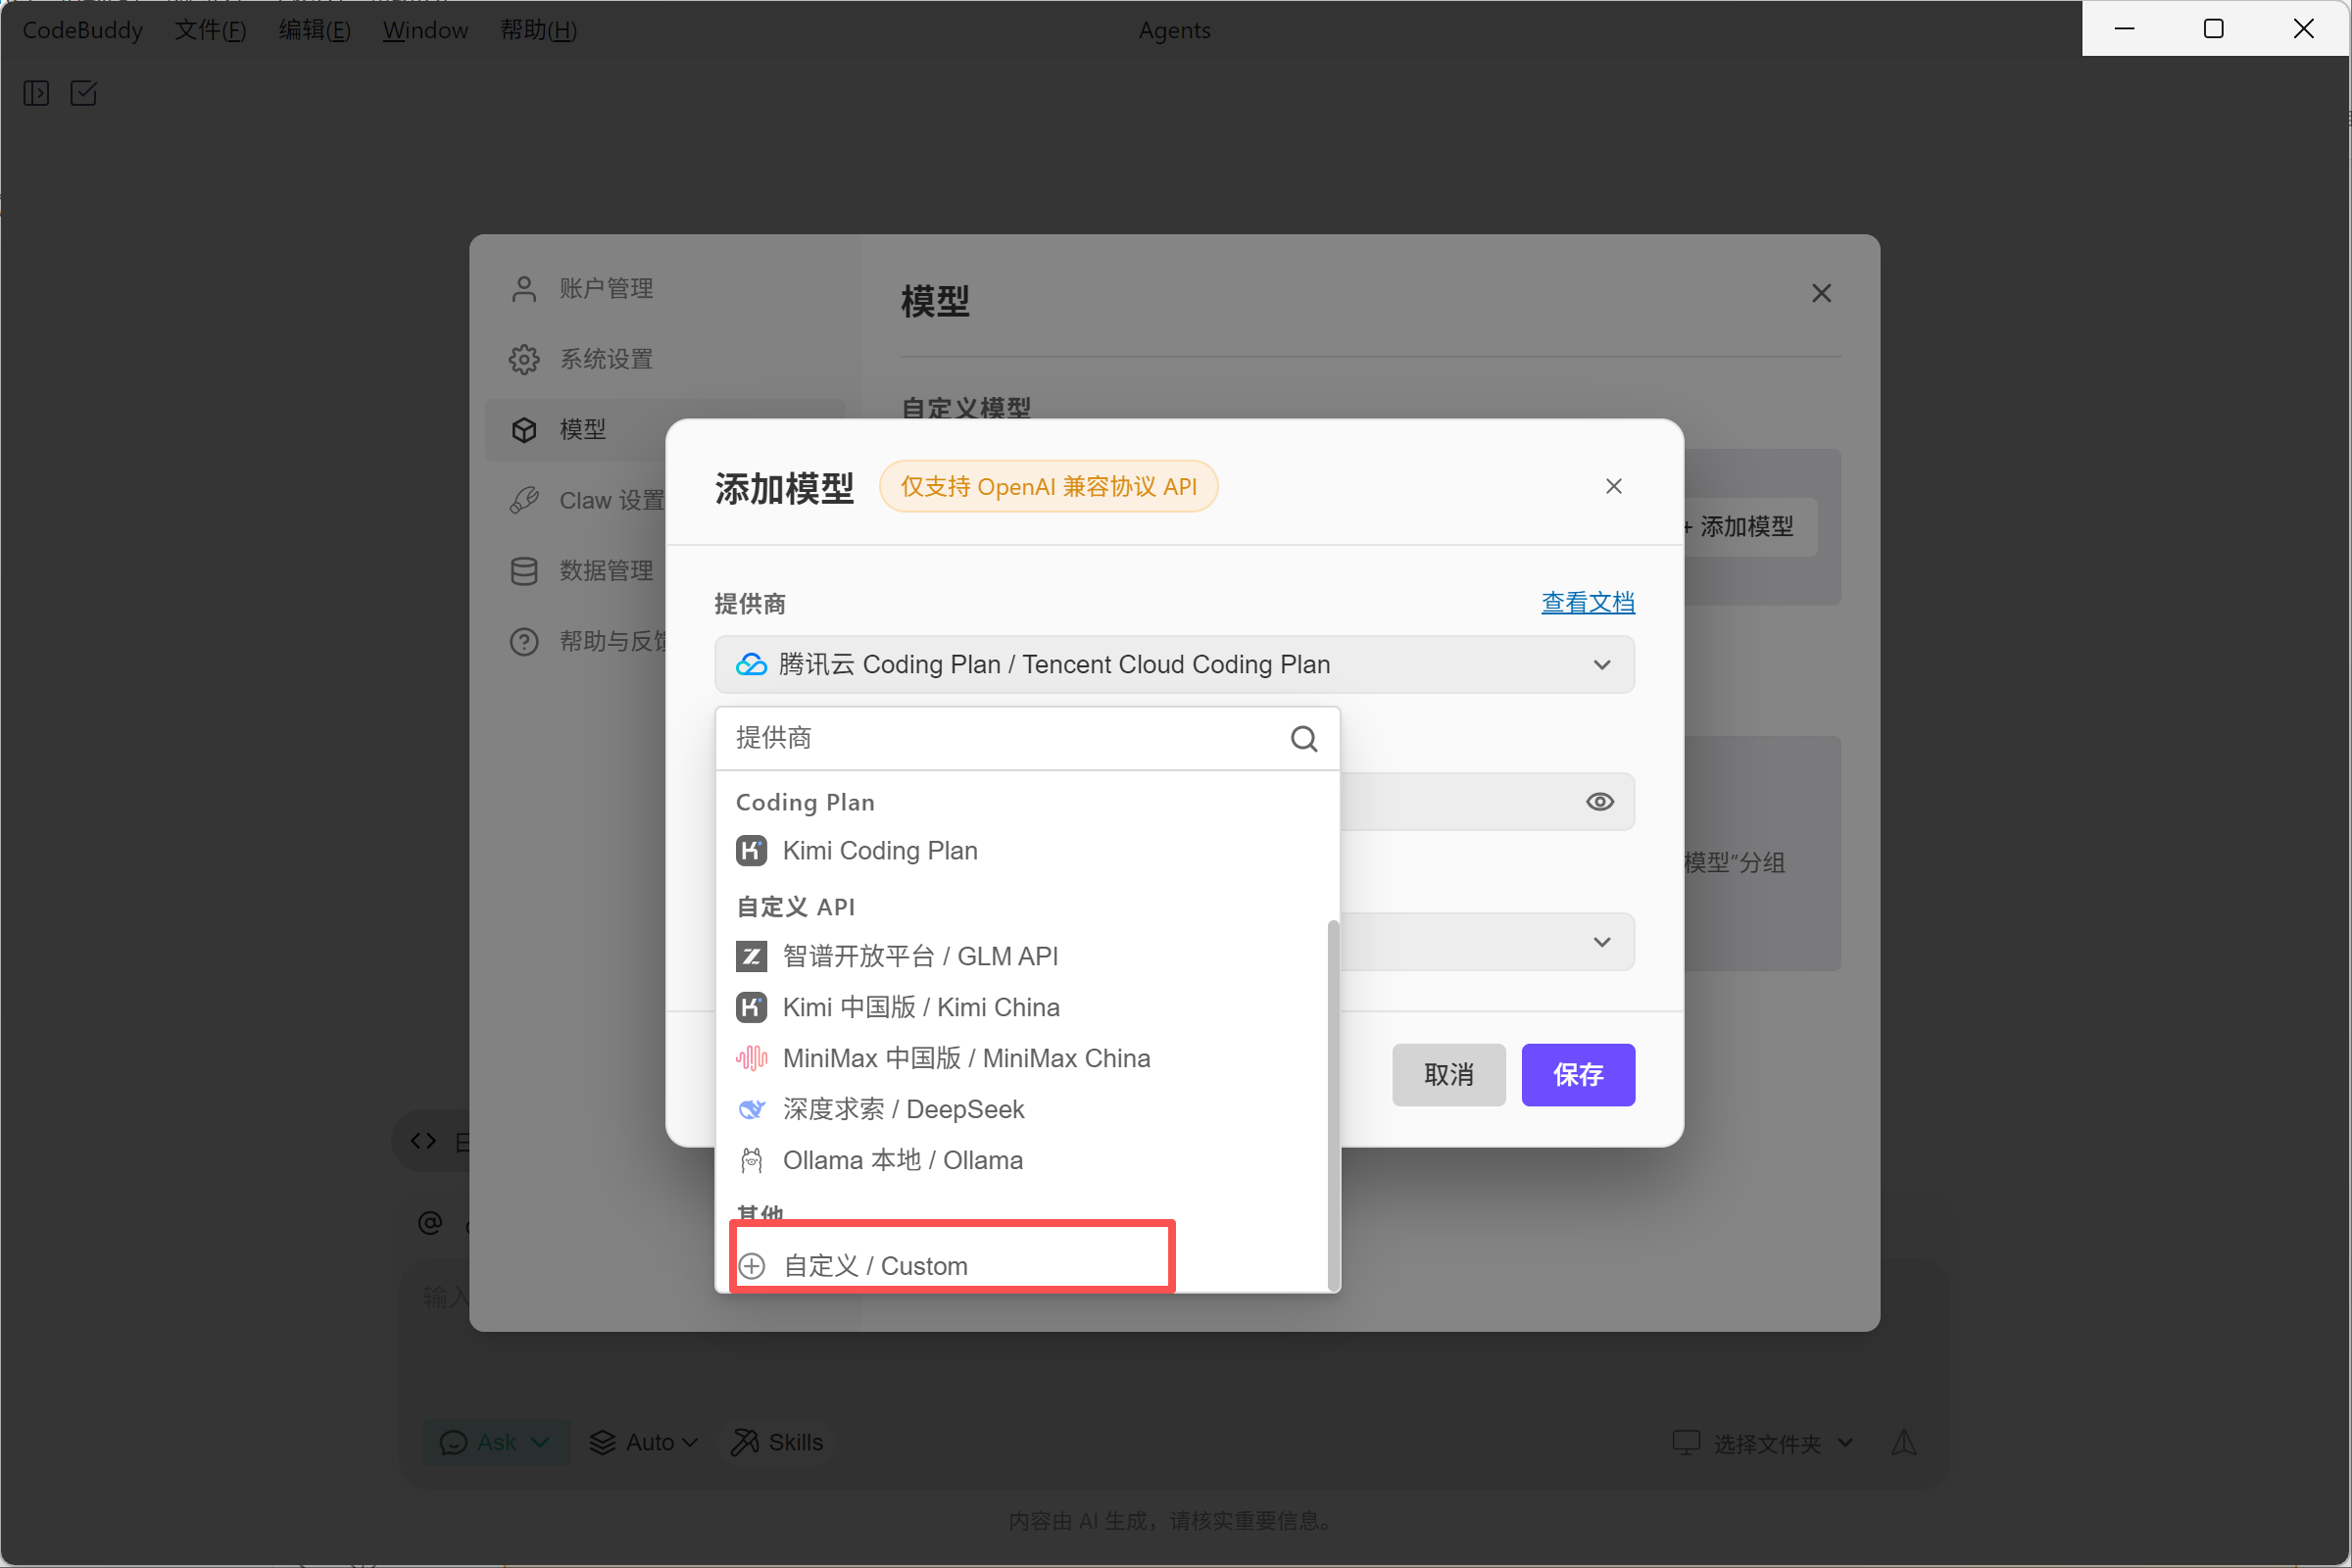2352x1568 pixels.
Task: Open the 文件(F) menu
Action: click(210, 30)
